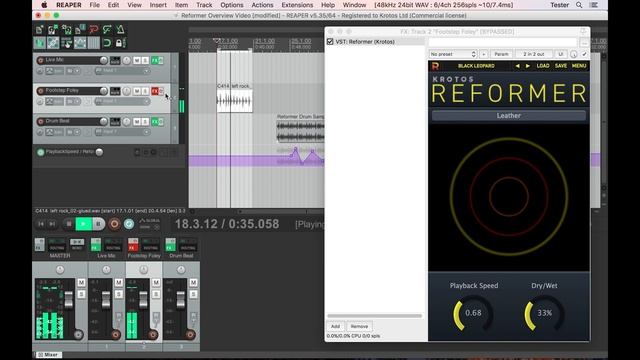The width and height of the screenshot is (640, 360).
Task: Click the Param button
Action: [501, 54]
